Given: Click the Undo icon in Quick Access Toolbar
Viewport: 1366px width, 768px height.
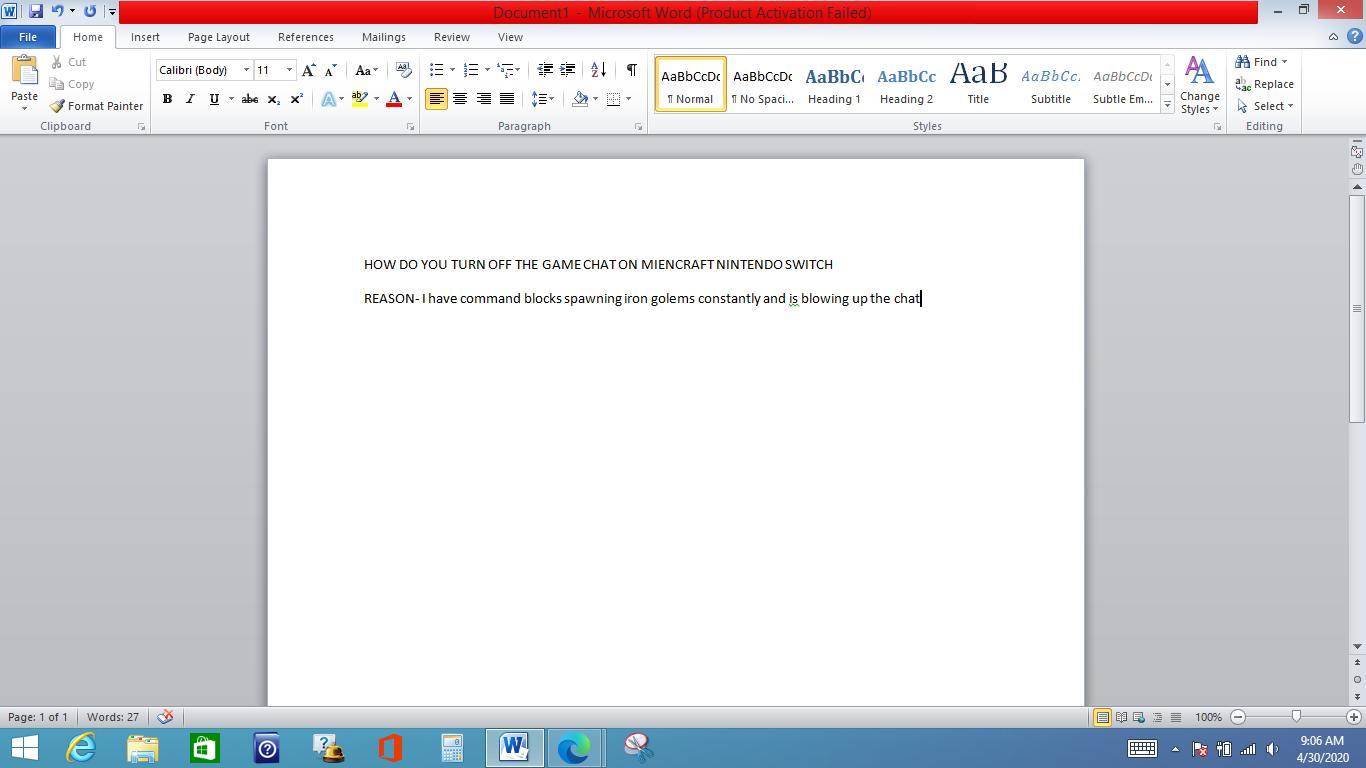Looking at the screenshot, I should [57, 12].
